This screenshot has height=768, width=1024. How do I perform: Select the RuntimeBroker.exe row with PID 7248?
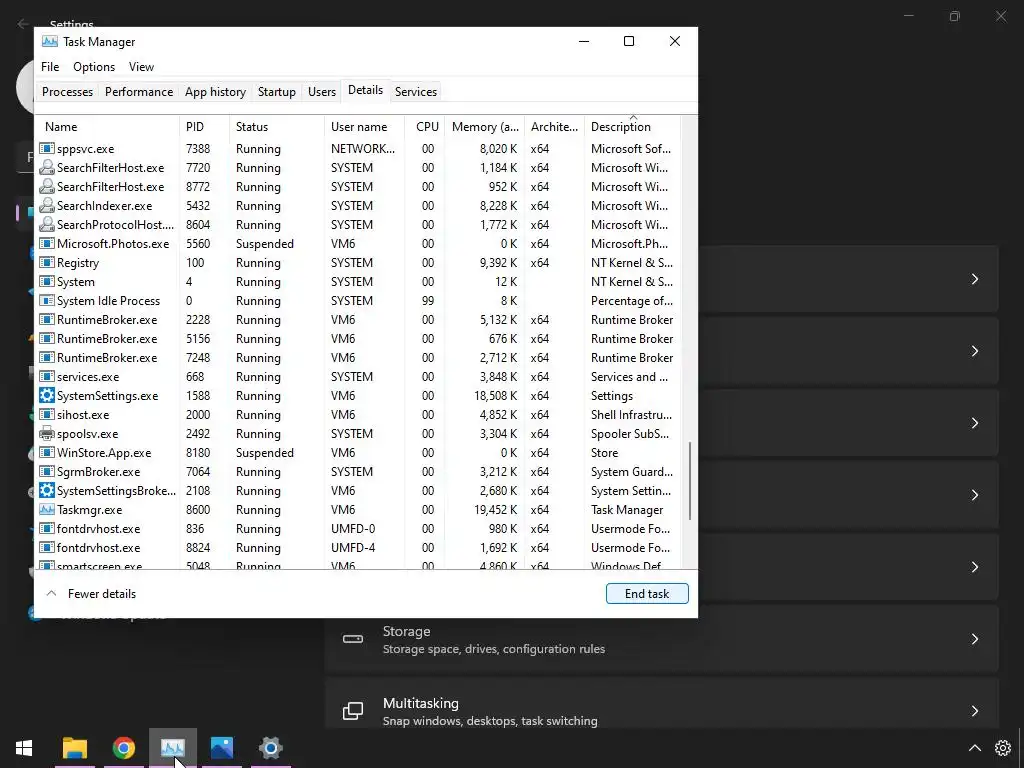(358, 358)
